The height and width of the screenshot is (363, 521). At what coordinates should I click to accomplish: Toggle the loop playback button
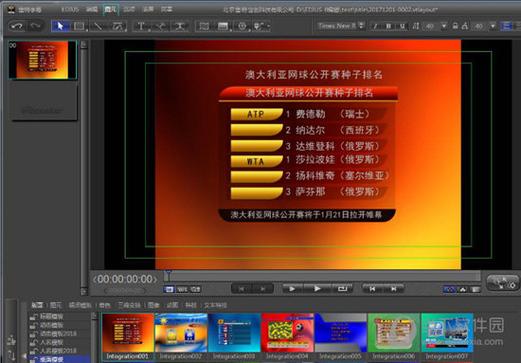coord(342,289)
